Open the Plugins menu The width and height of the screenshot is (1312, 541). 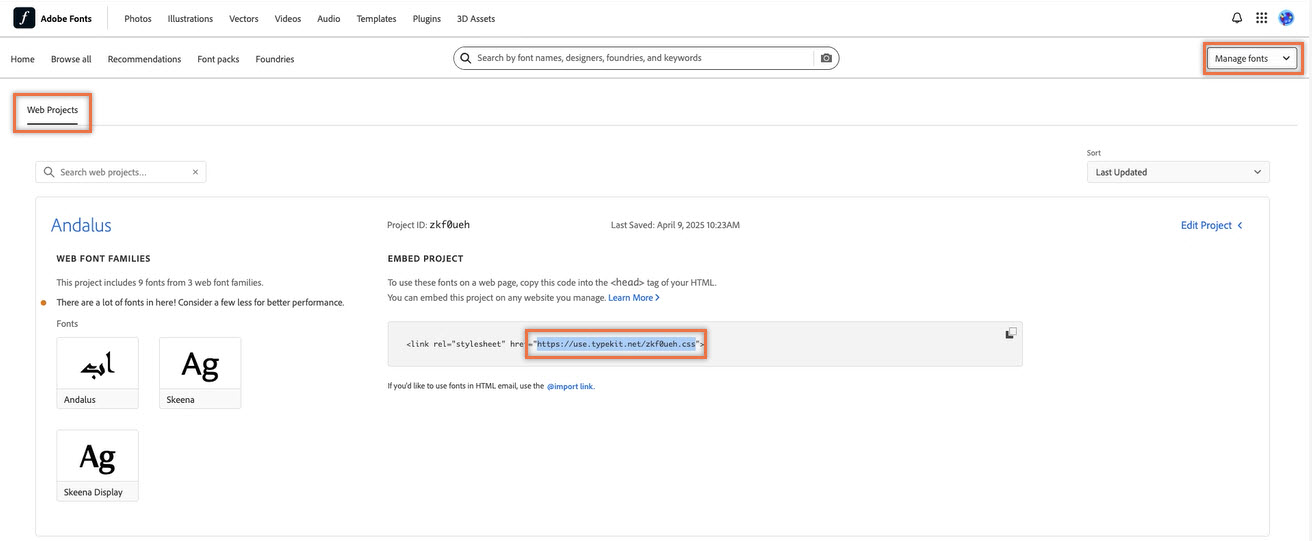427,19
